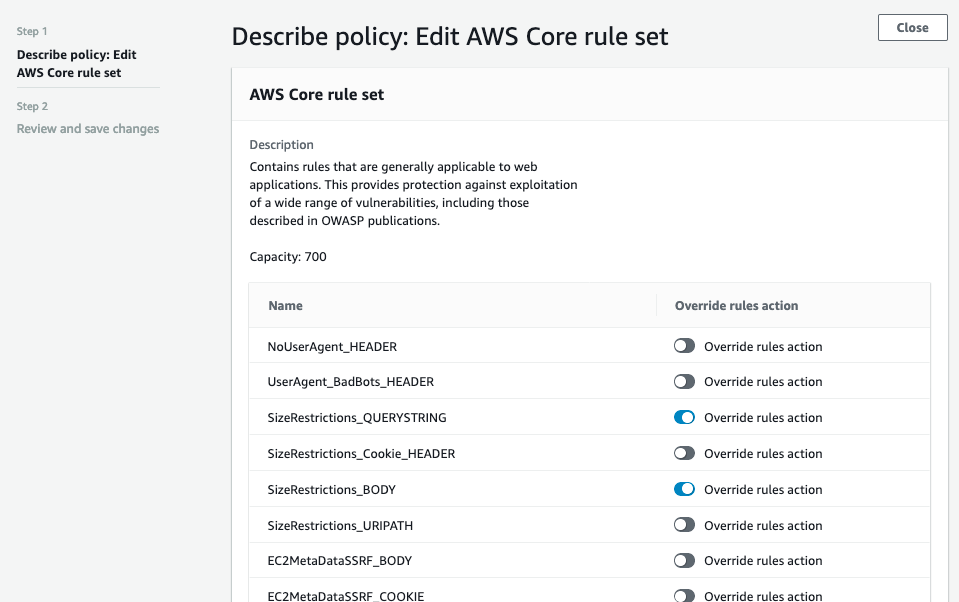The image size is (959, 602).
Task: Click the SizeRestrictions_BODY rule name
Action: tap(325, 490)
